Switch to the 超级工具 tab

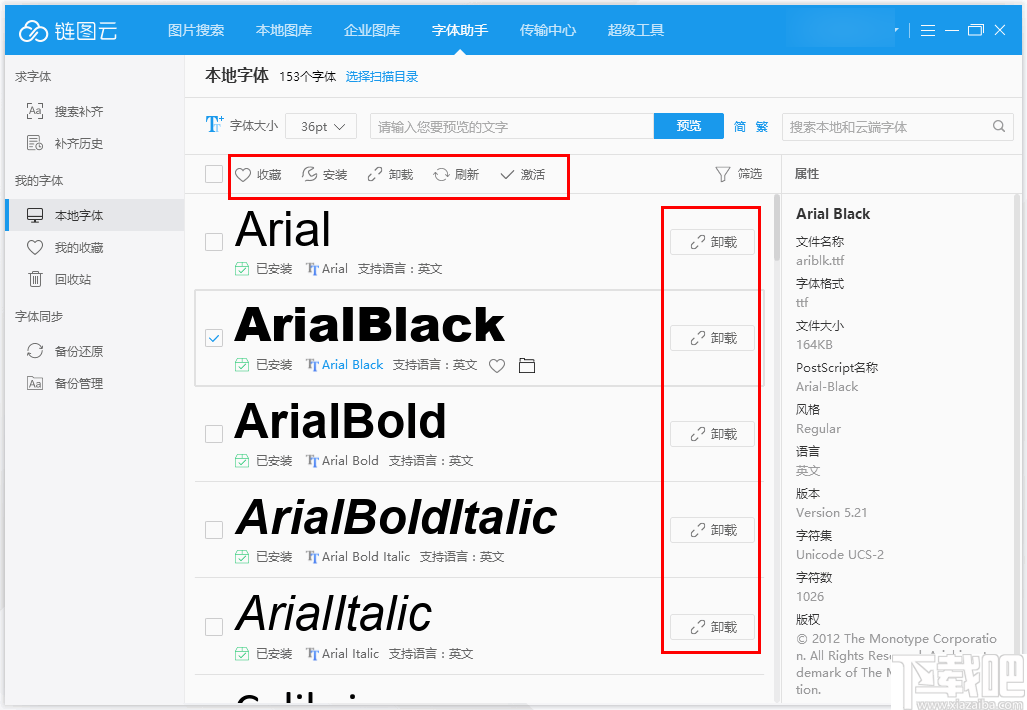[636, 30]
